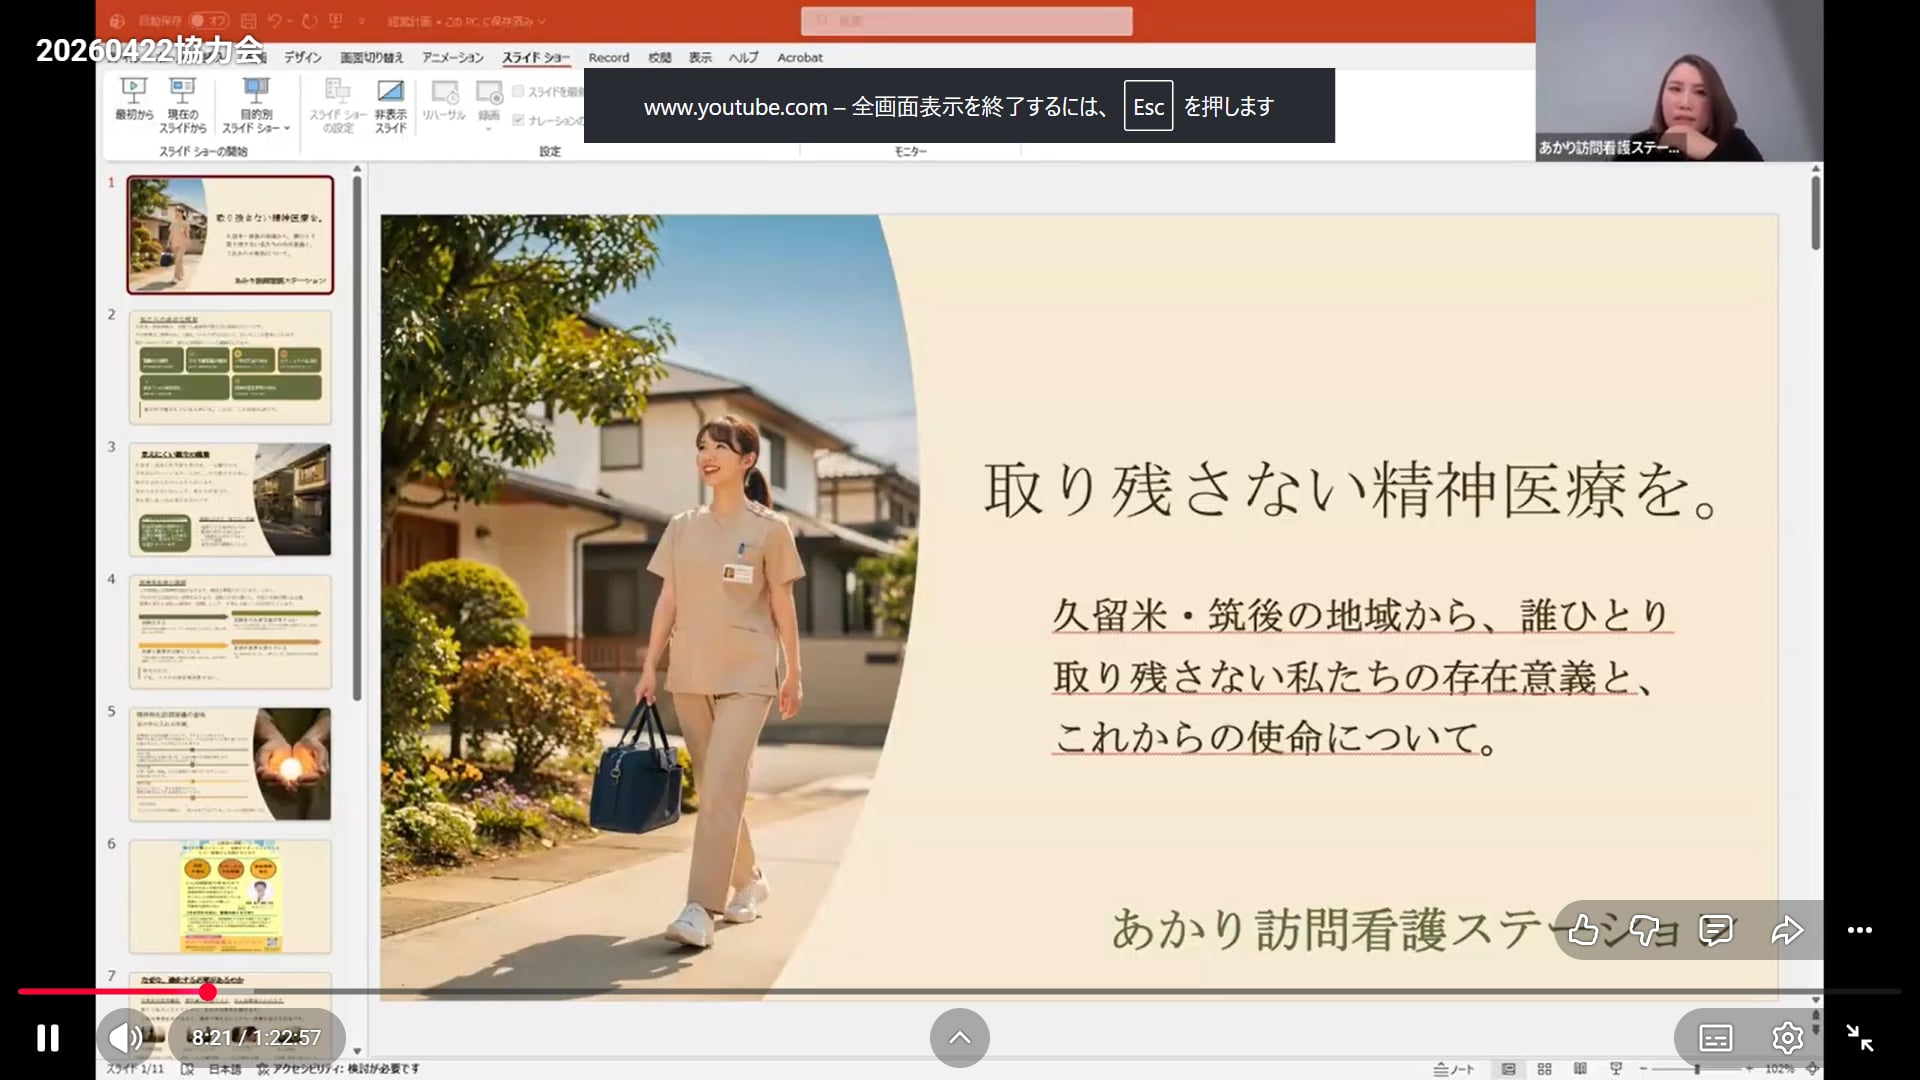Mute the video volume icon

(x=124, y=1038)
